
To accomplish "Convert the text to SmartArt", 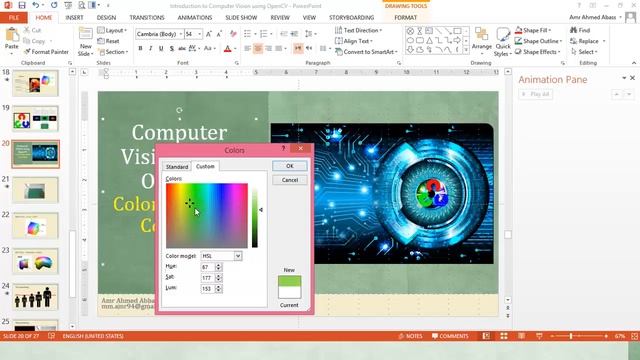I will [x=366, y=52].
